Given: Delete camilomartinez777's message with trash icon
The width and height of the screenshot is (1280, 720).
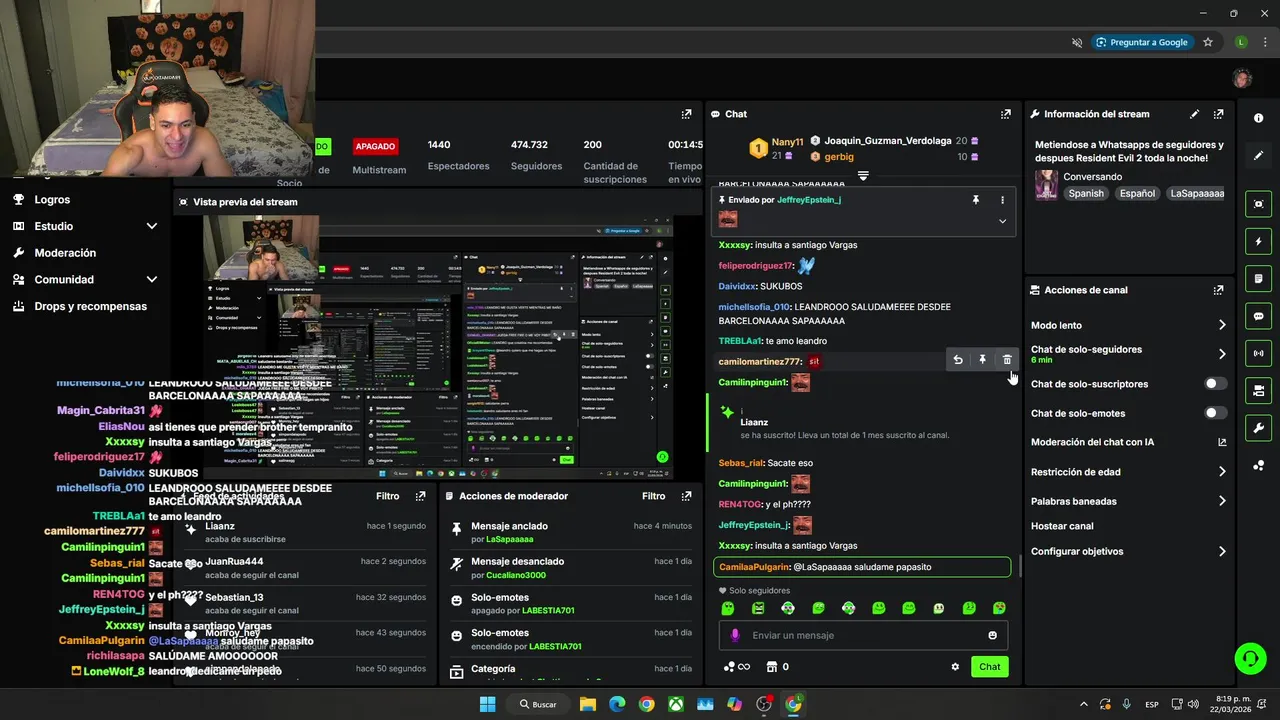Looking at the screenshot, I should click(1007, 360).
